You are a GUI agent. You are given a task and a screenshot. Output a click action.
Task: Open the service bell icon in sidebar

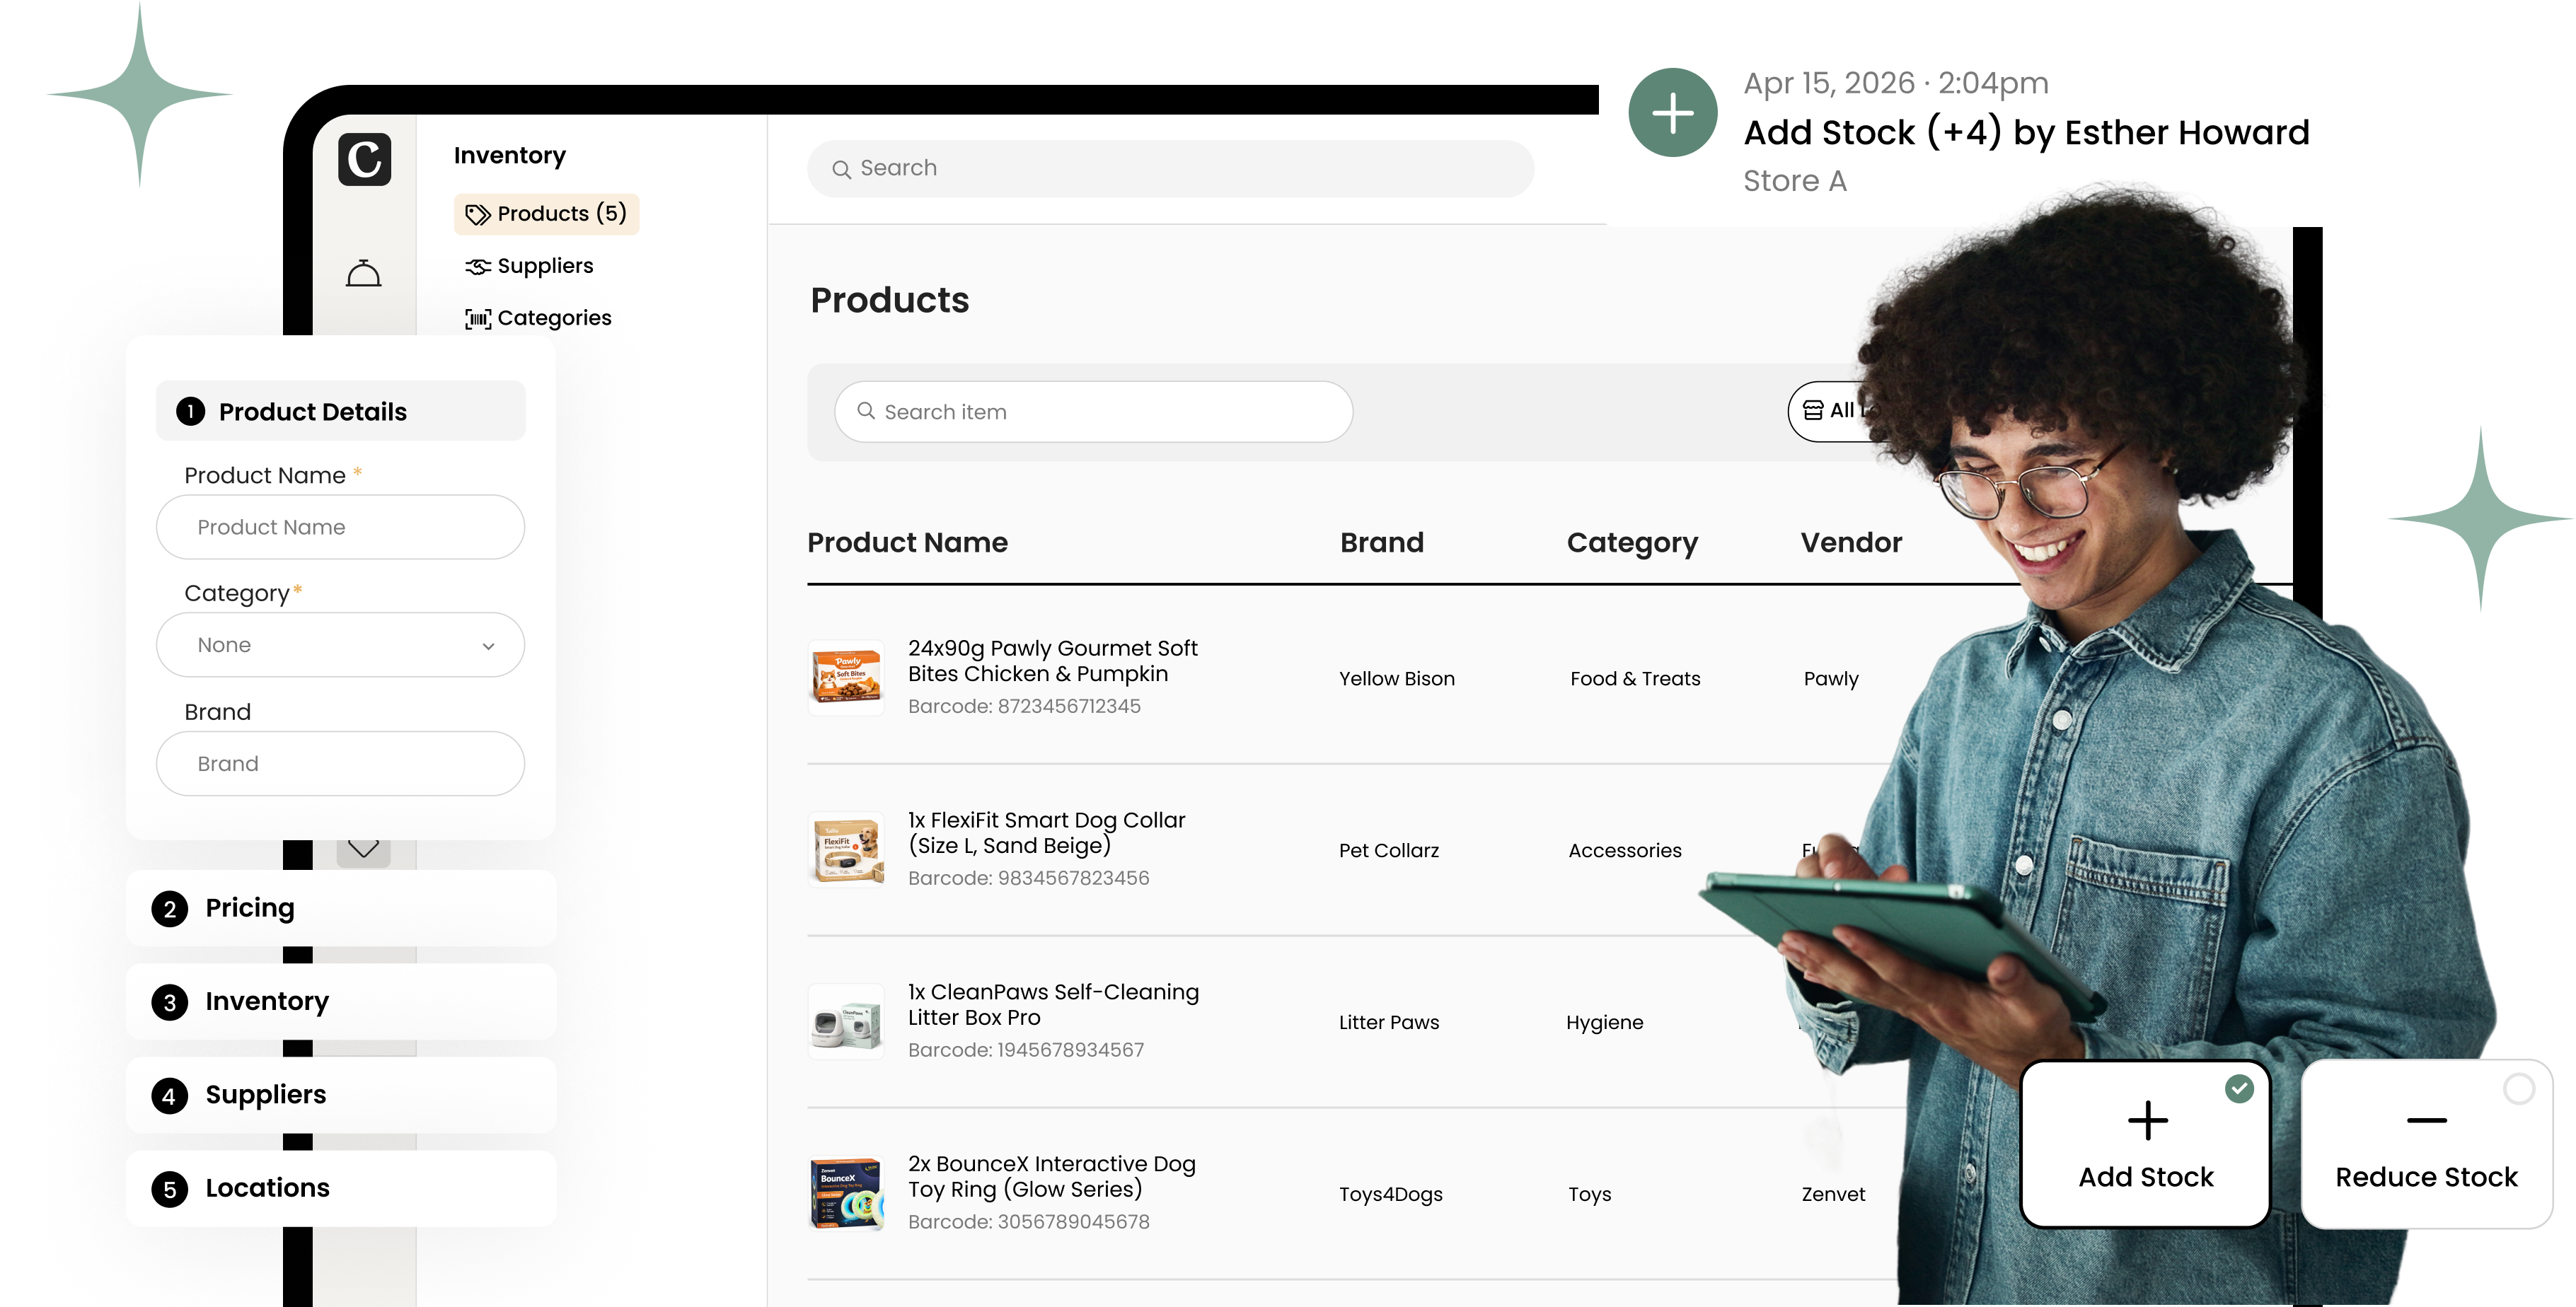pyautogui.click(x=363, y=273)
